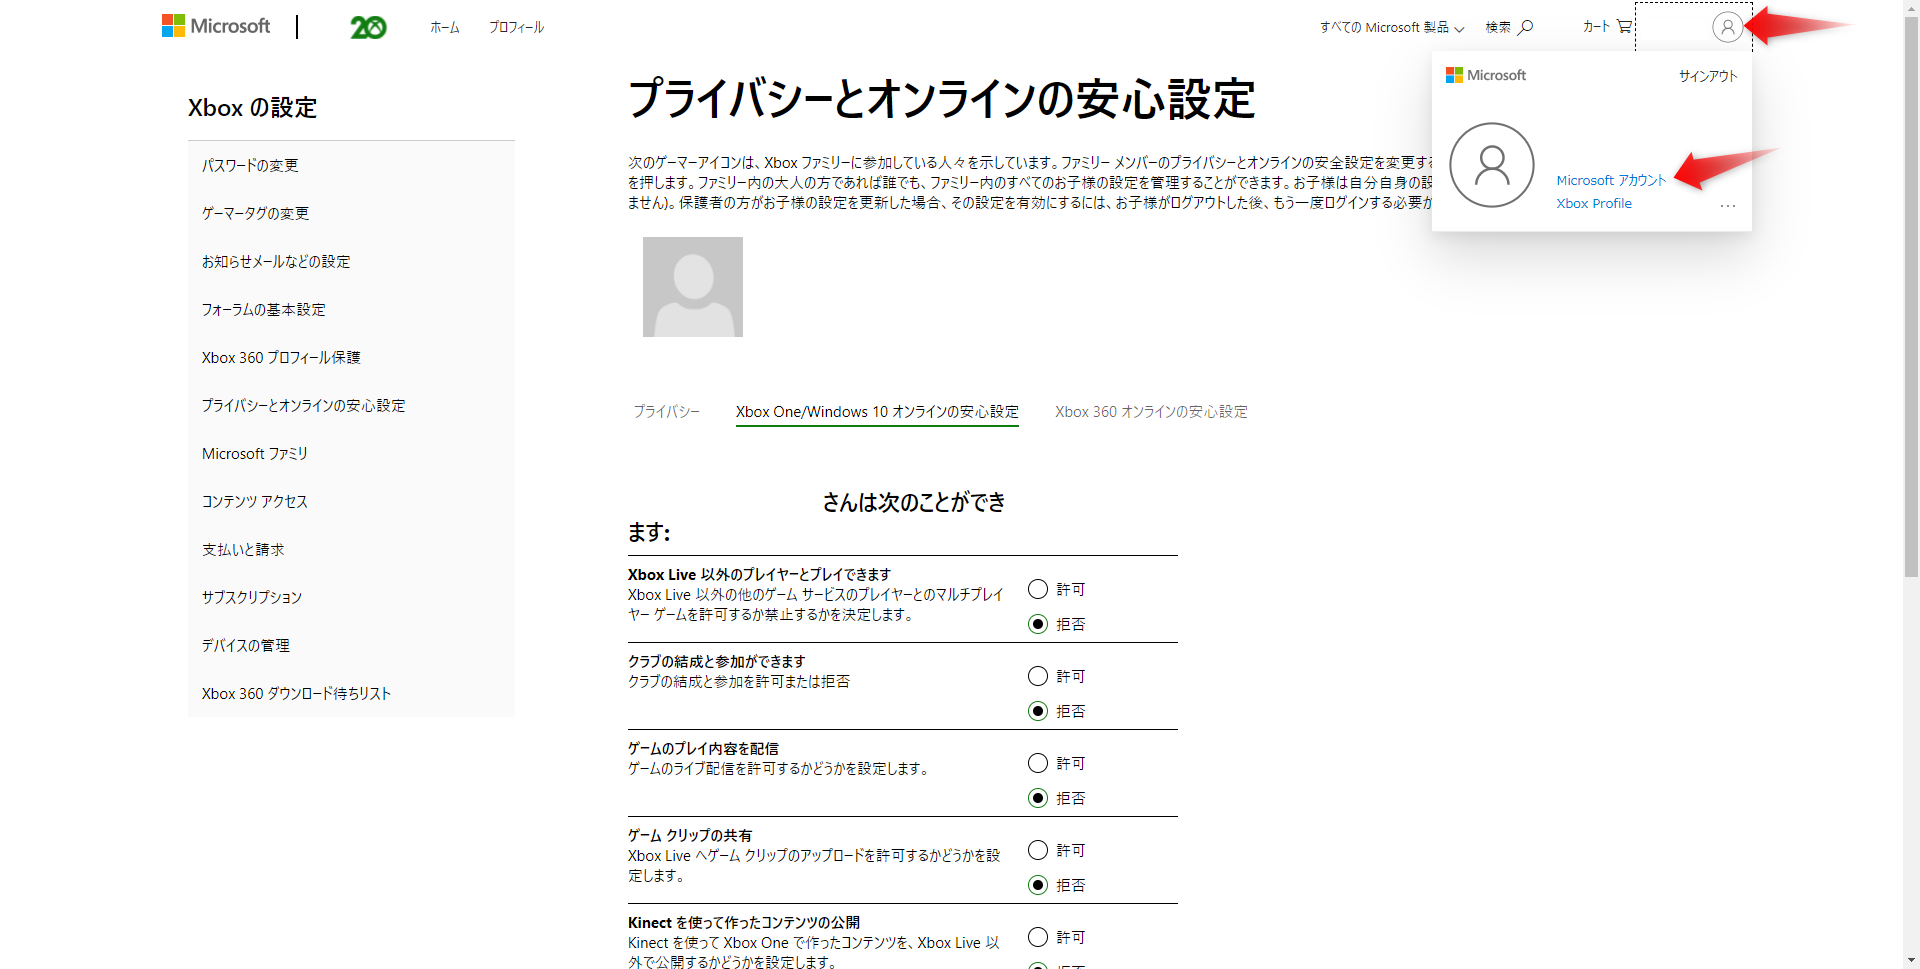Click the Xbox 20th anniversary logo
Image resolution: width=1920 pixels, height=969 pixels.
pos(368,27)
